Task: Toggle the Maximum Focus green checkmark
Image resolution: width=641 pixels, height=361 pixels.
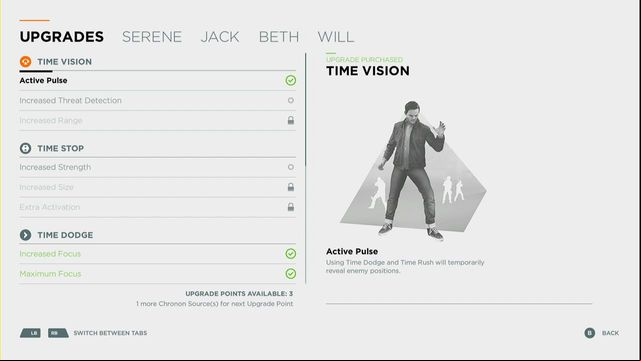Action: pos(291,274)
